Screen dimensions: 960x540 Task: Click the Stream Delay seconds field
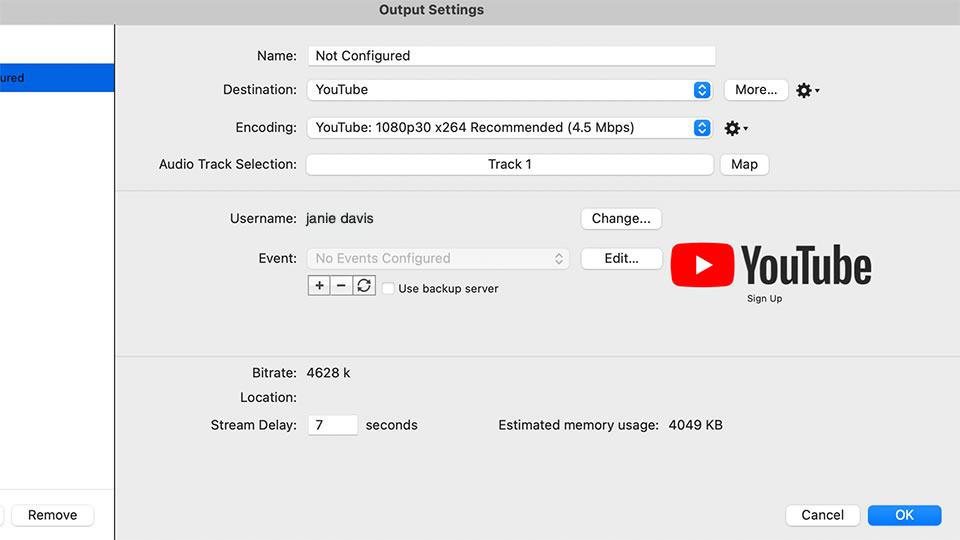tap(332, 425)
